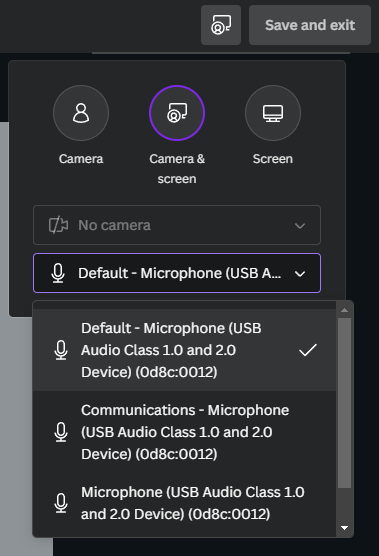The height and width of the screenshot is (556, 379).
Task: Click the Save and exit button
Action: 310,25
